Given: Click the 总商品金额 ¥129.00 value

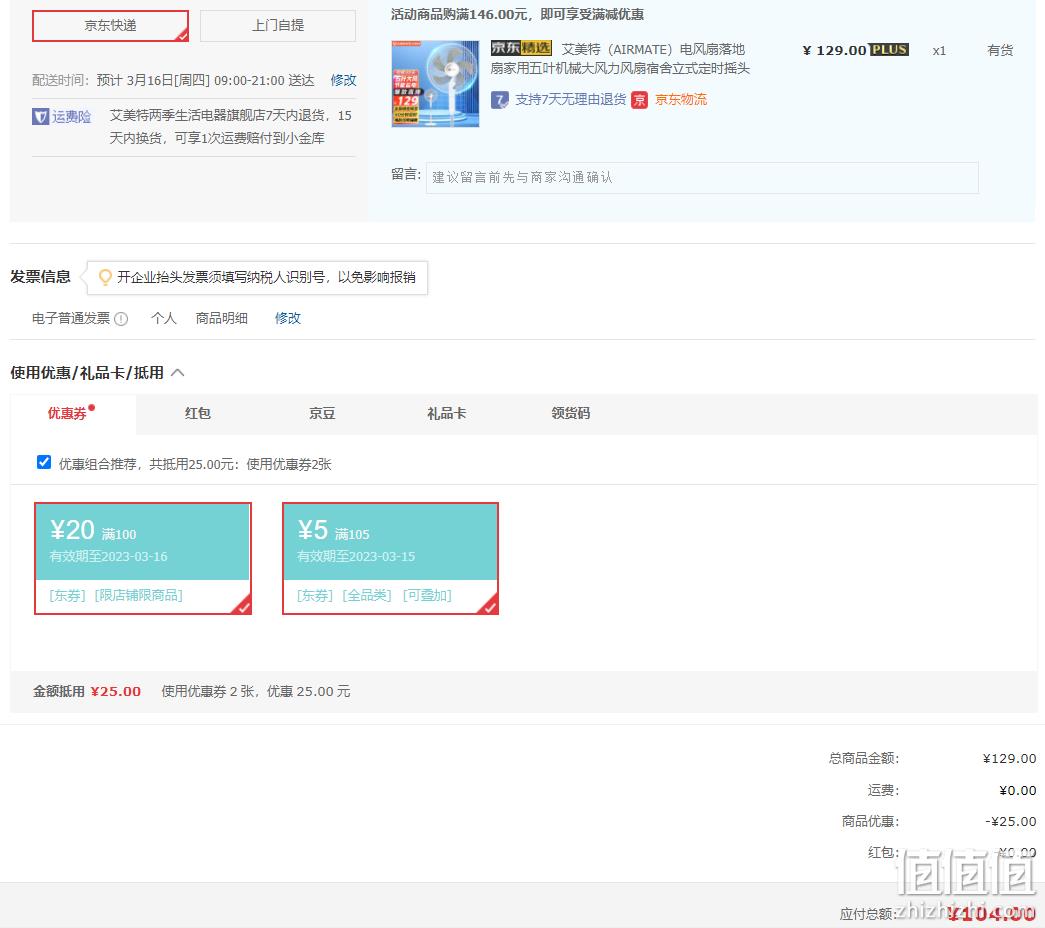Looking at the screenshot, I should pyautogui.click(x=1009, y=759).
